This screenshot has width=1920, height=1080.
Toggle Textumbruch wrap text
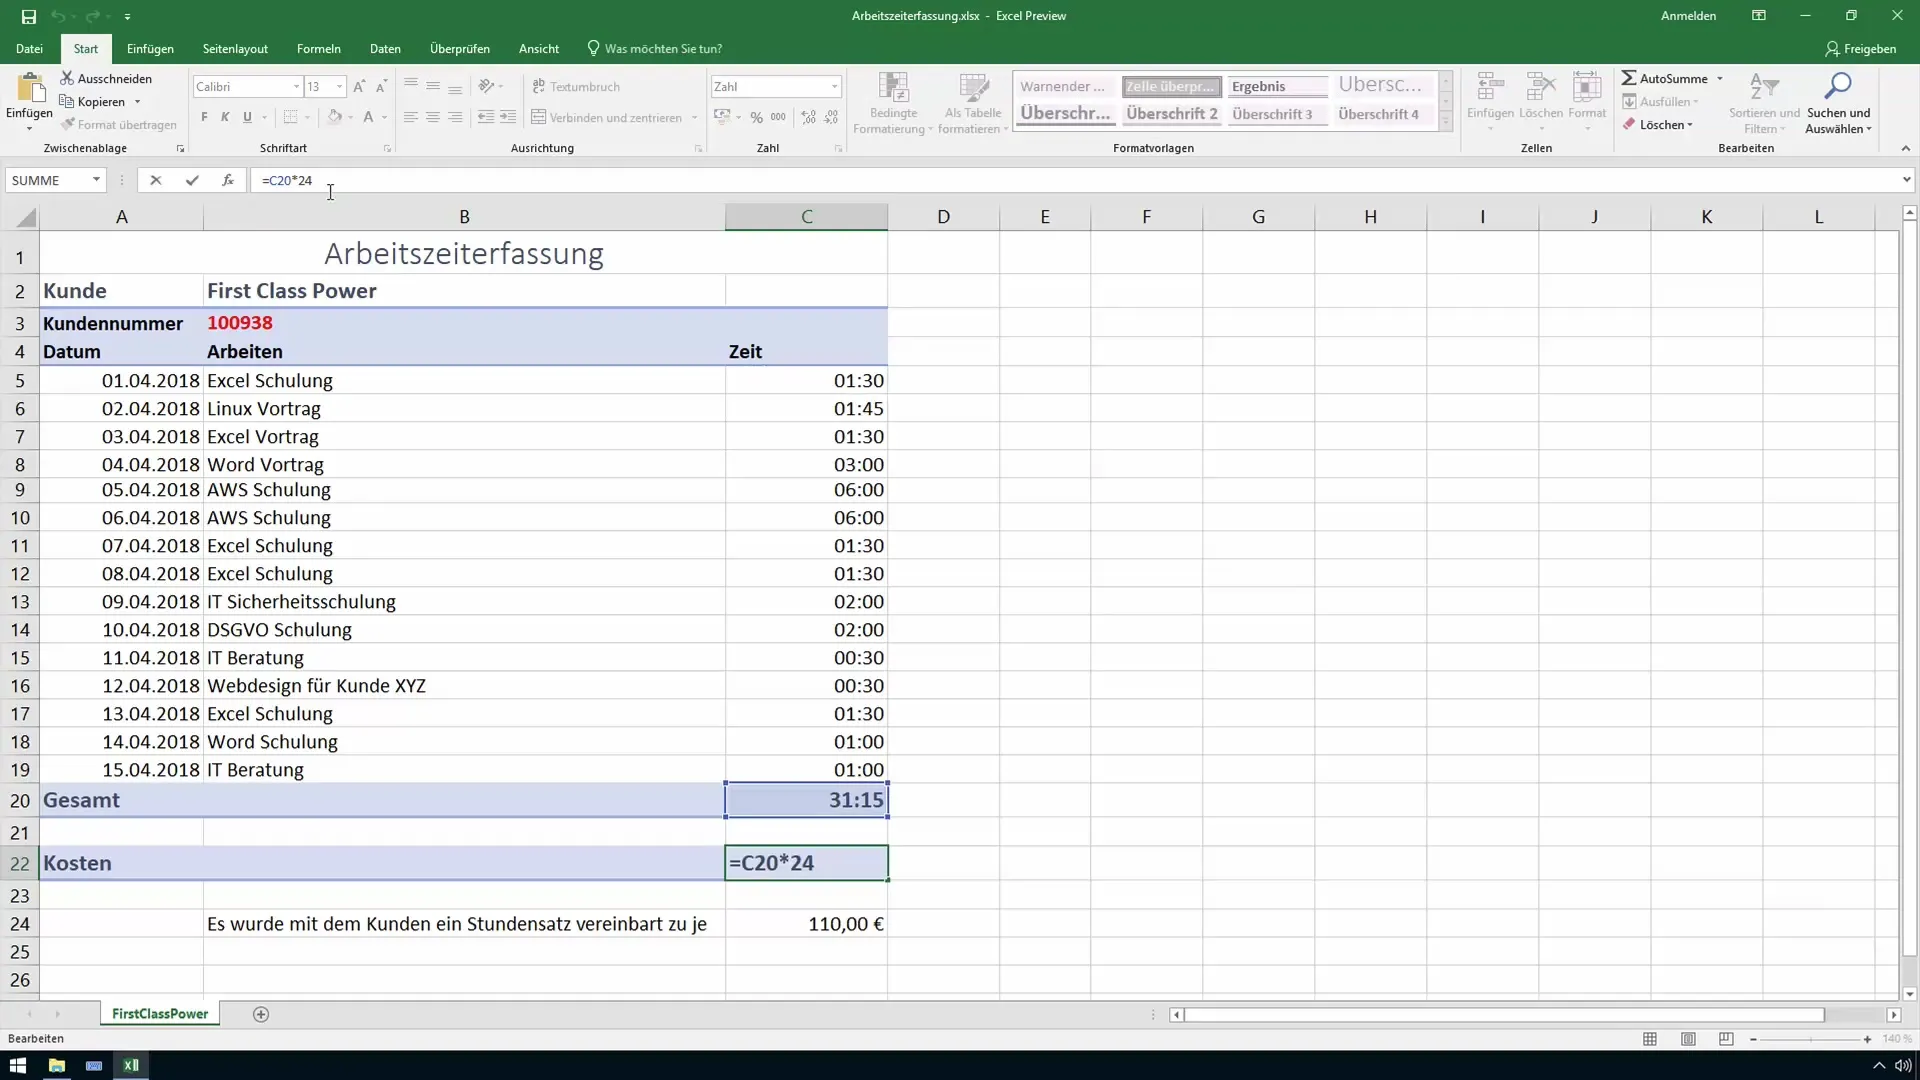click(x=576, y=87)
